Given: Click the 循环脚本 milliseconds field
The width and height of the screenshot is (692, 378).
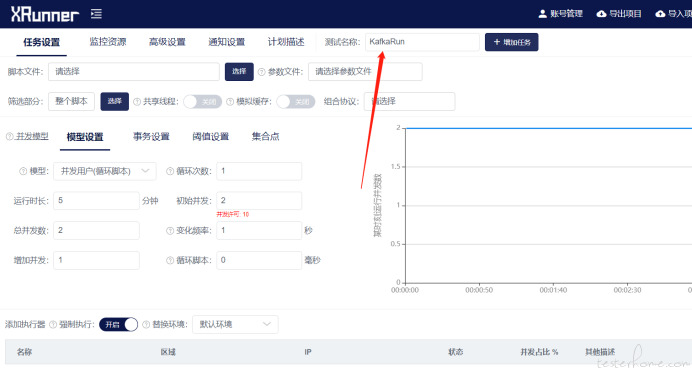Looking at the screenshot, I should [259, 260].
